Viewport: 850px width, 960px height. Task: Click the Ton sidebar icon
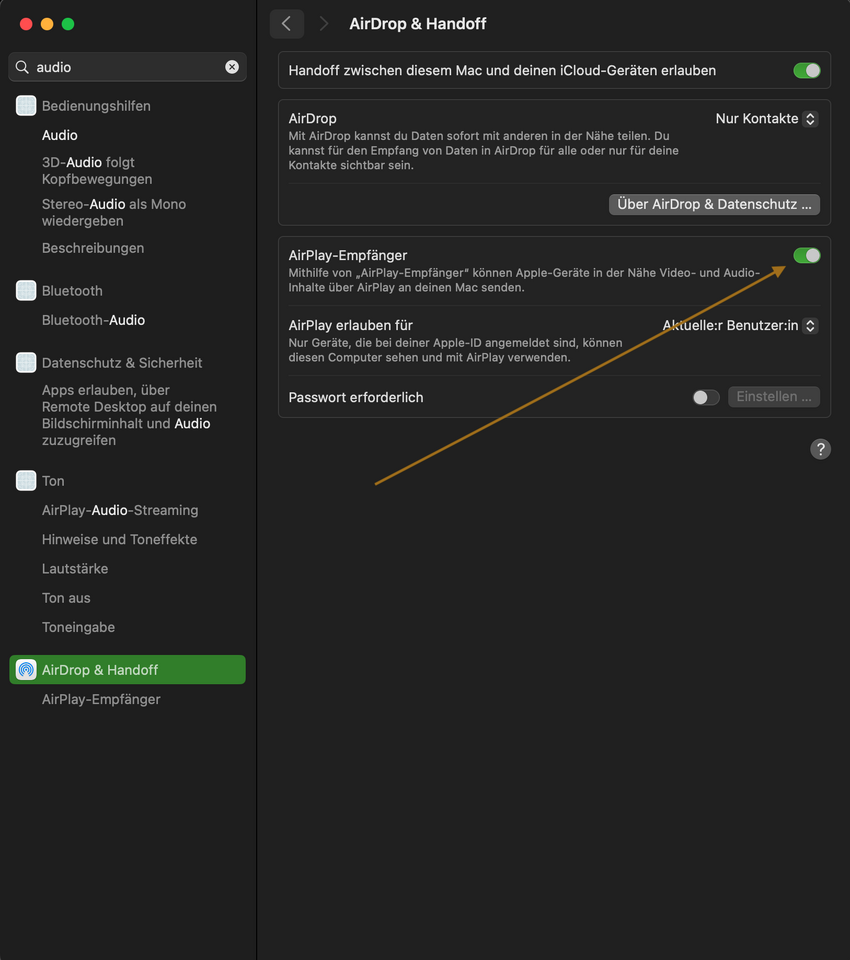26,481
